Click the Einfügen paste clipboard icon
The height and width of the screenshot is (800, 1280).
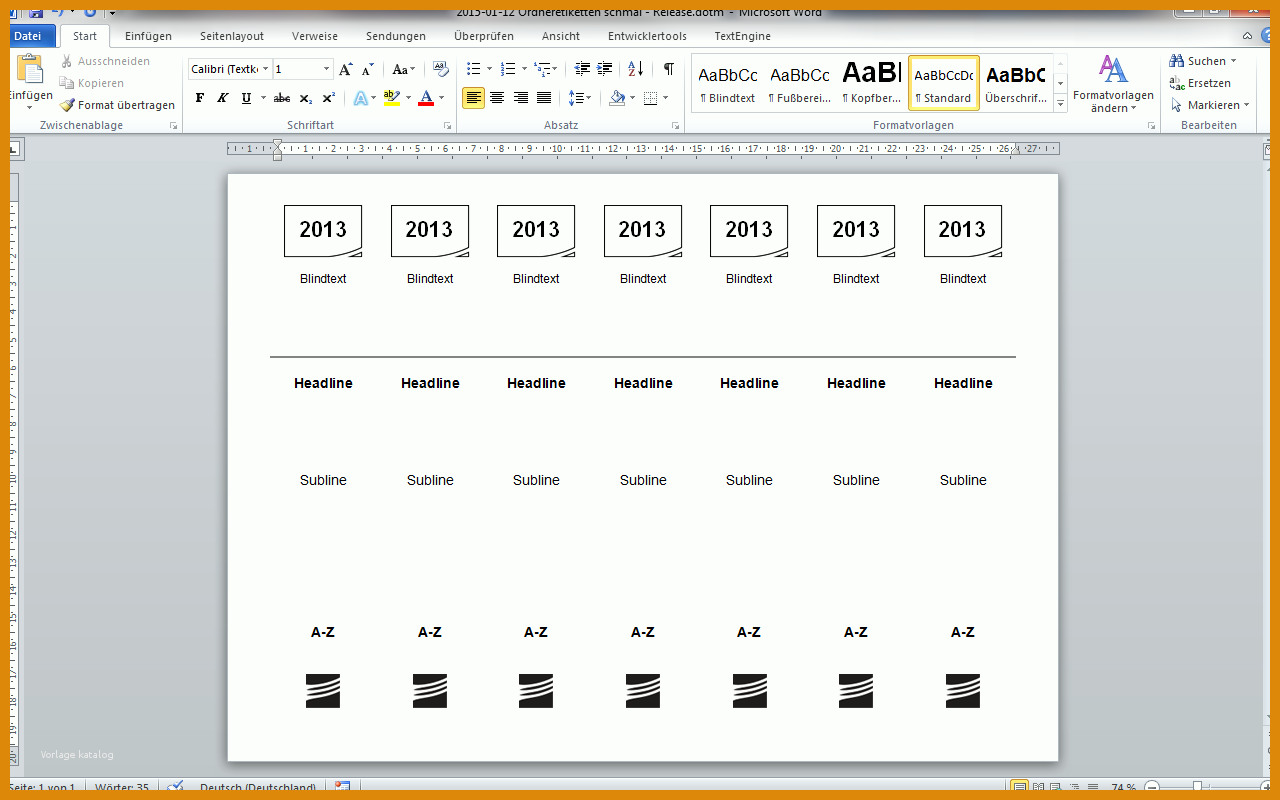[x=30, y=69]
